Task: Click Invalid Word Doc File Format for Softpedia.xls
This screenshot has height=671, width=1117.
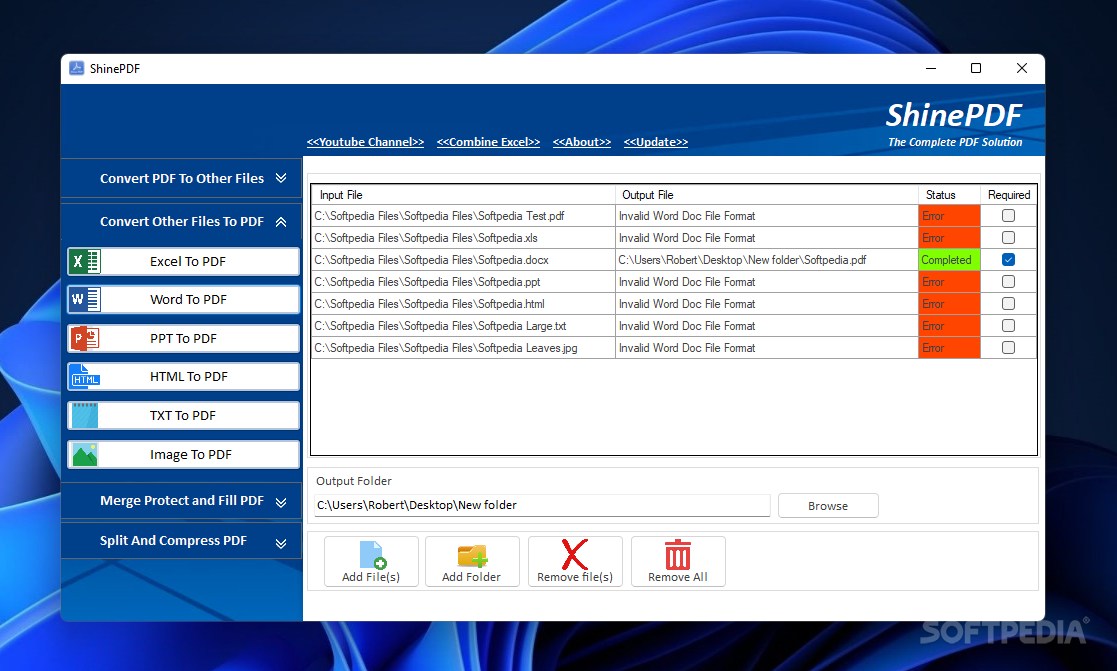Action: click(x=767, y=238)
